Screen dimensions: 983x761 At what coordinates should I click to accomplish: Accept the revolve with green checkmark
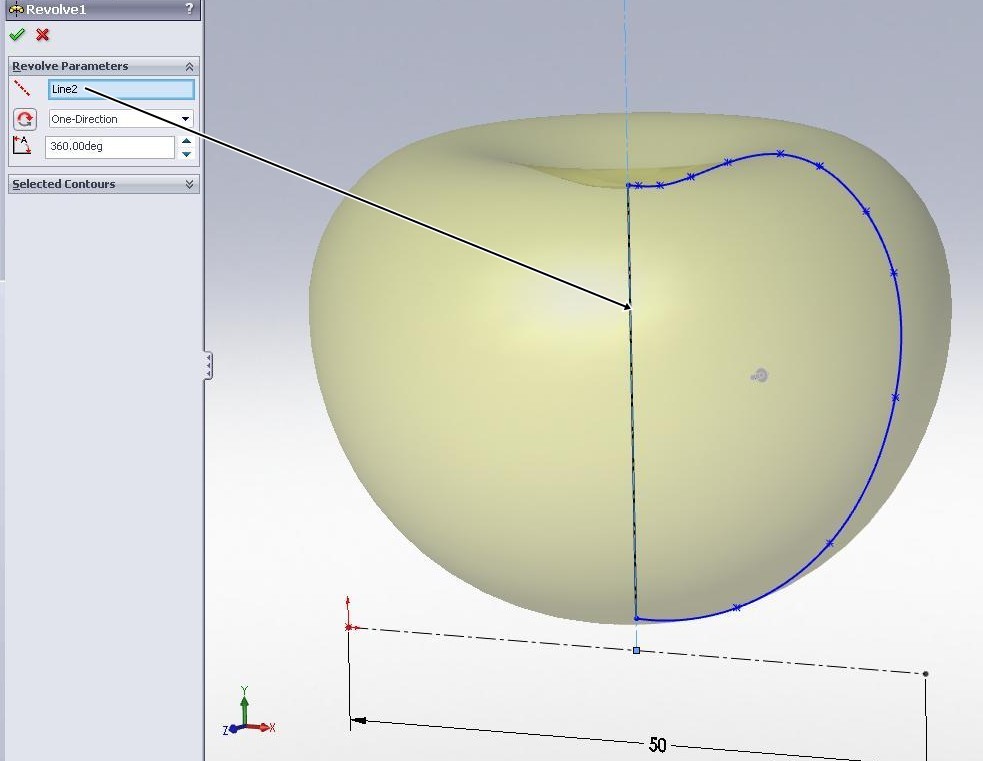17,34
